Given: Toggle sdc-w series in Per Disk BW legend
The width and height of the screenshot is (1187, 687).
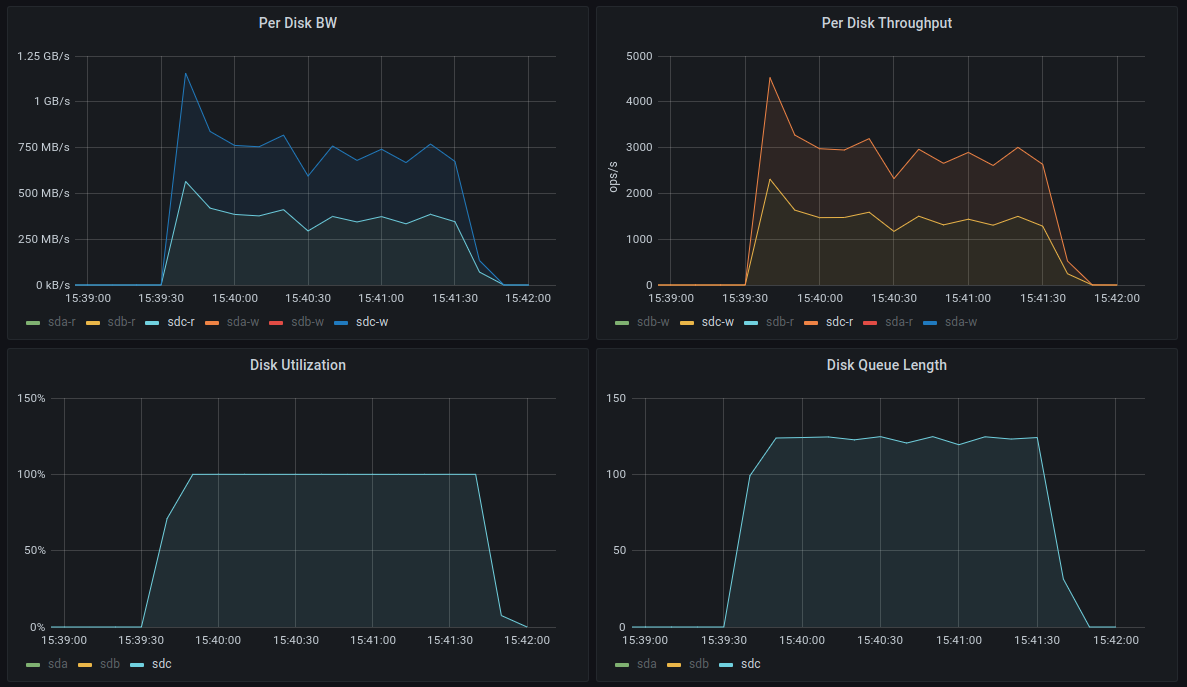Looking at the screenshot, I should [373, 322].
